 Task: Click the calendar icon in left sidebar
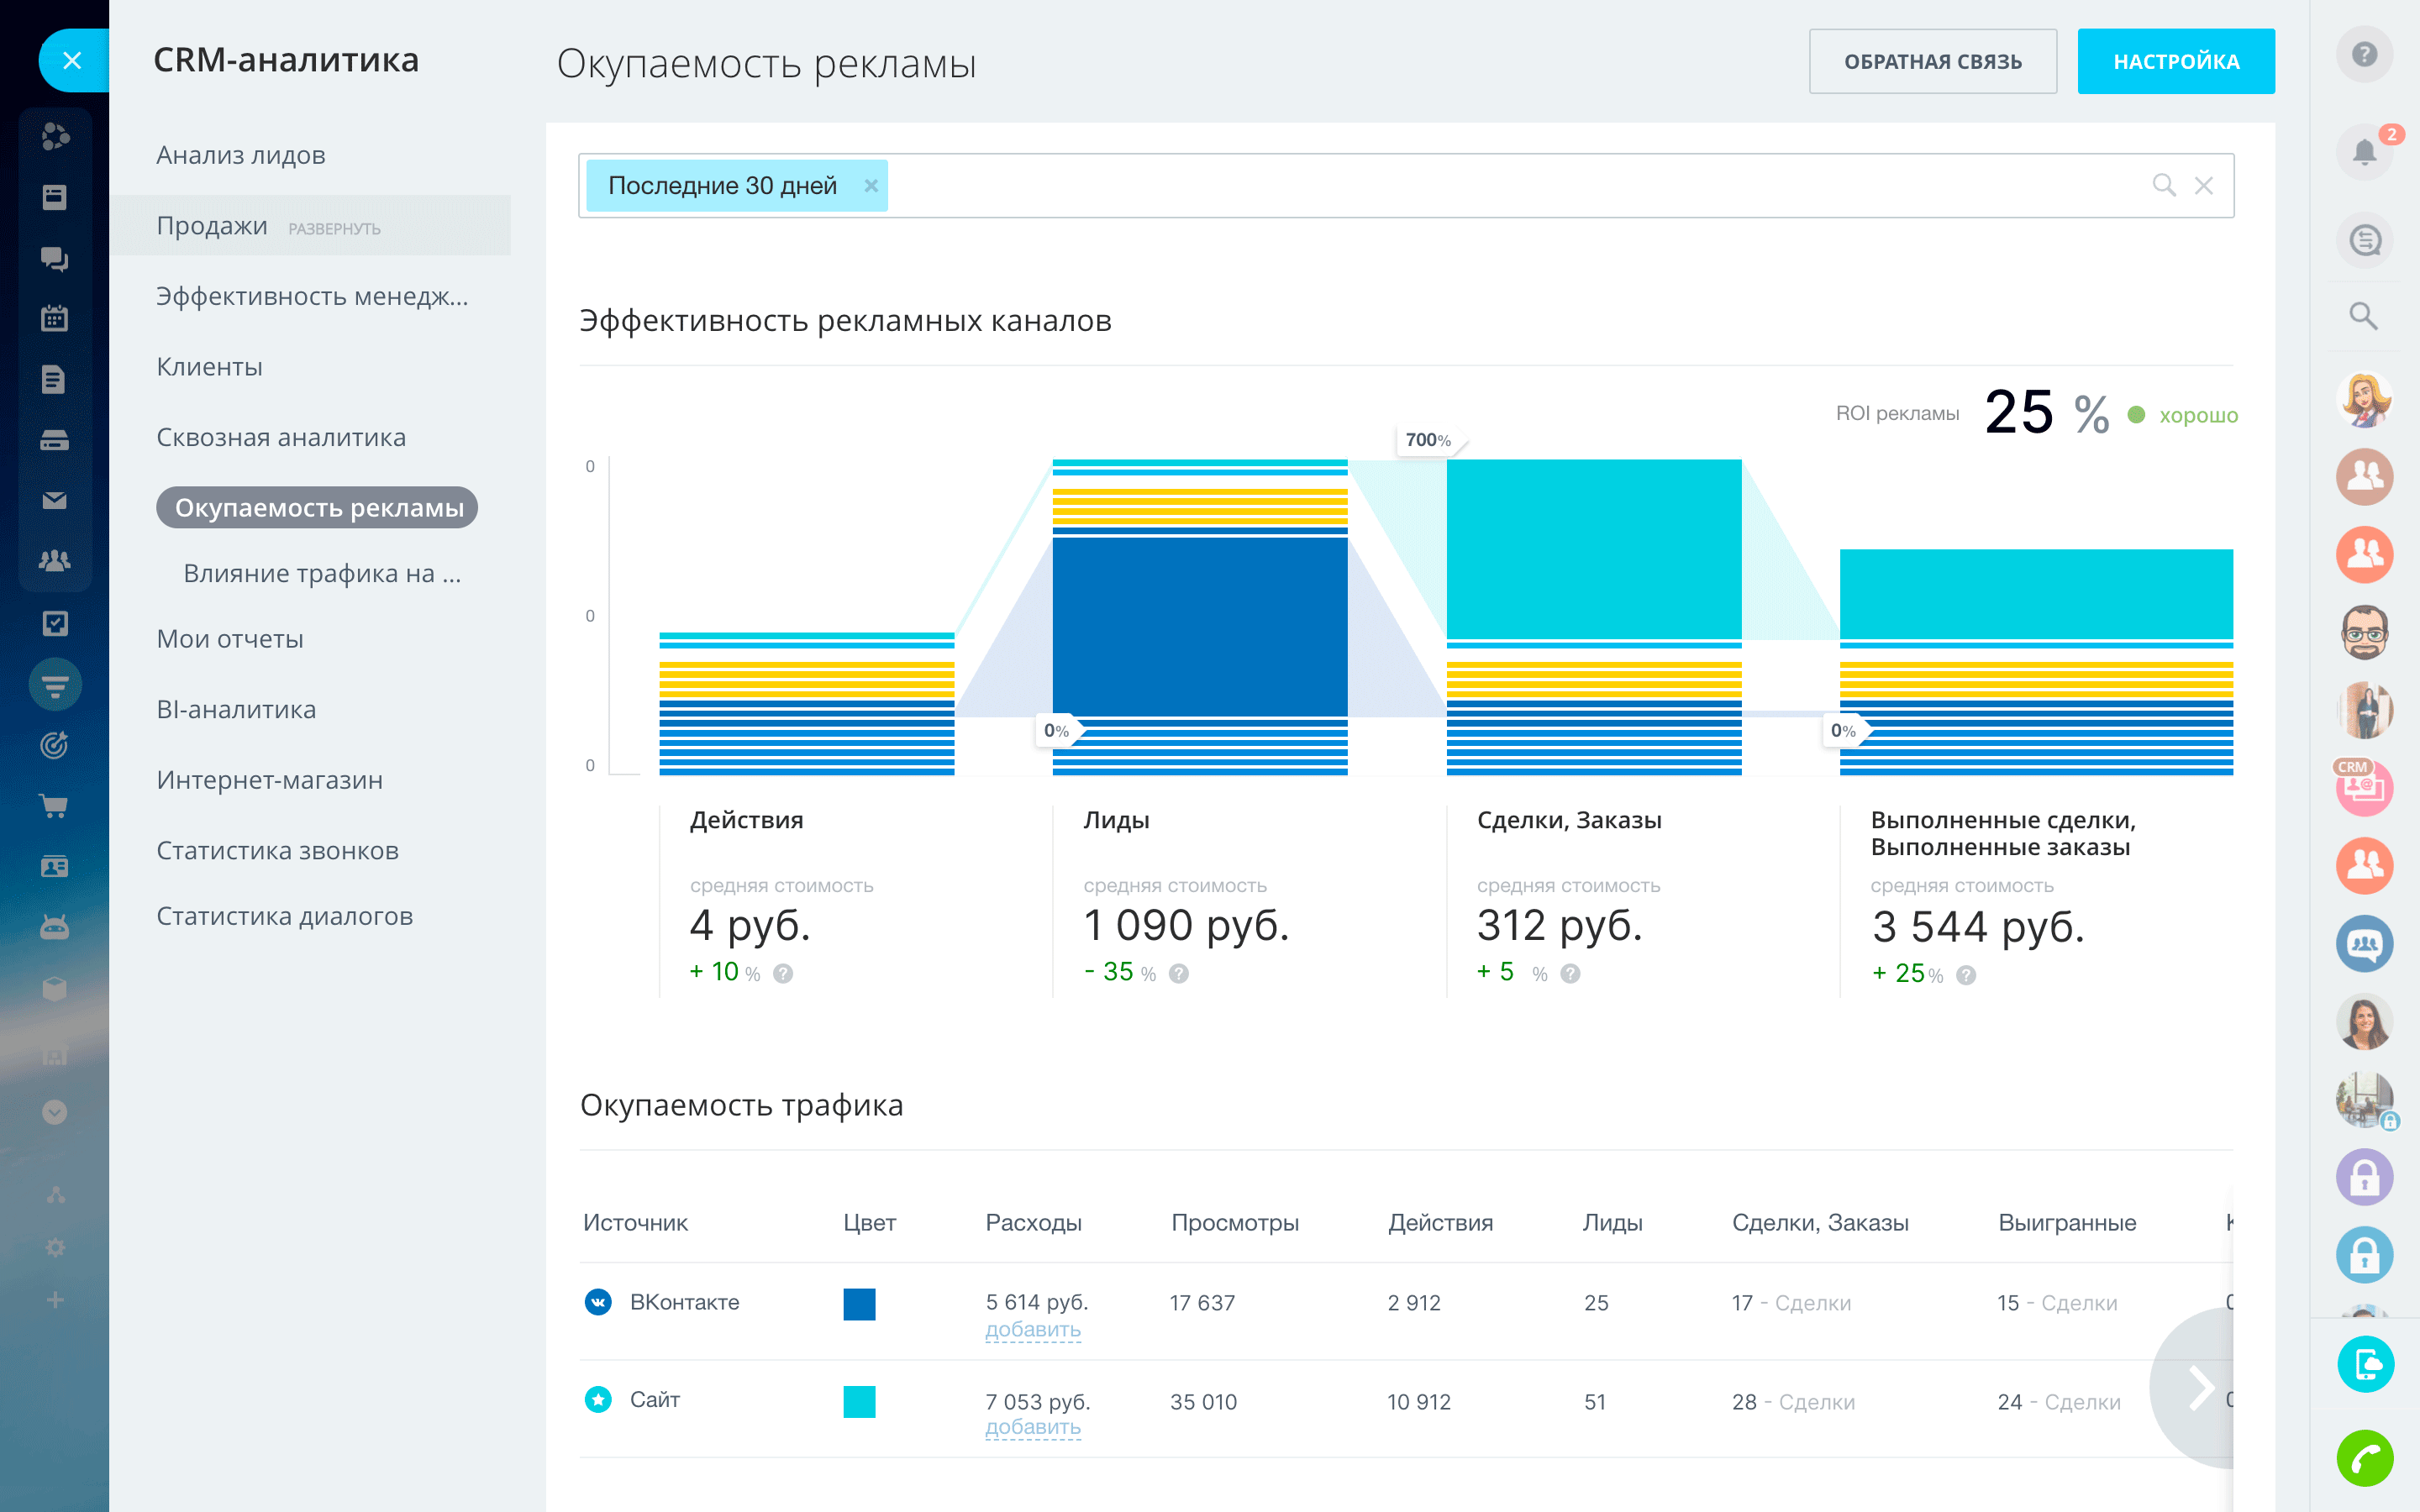pos(54,319)
